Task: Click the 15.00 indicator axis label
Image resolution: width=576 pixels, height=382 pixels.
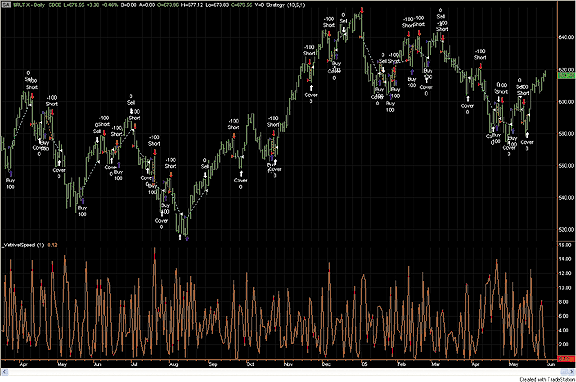Action: point(565,245)
